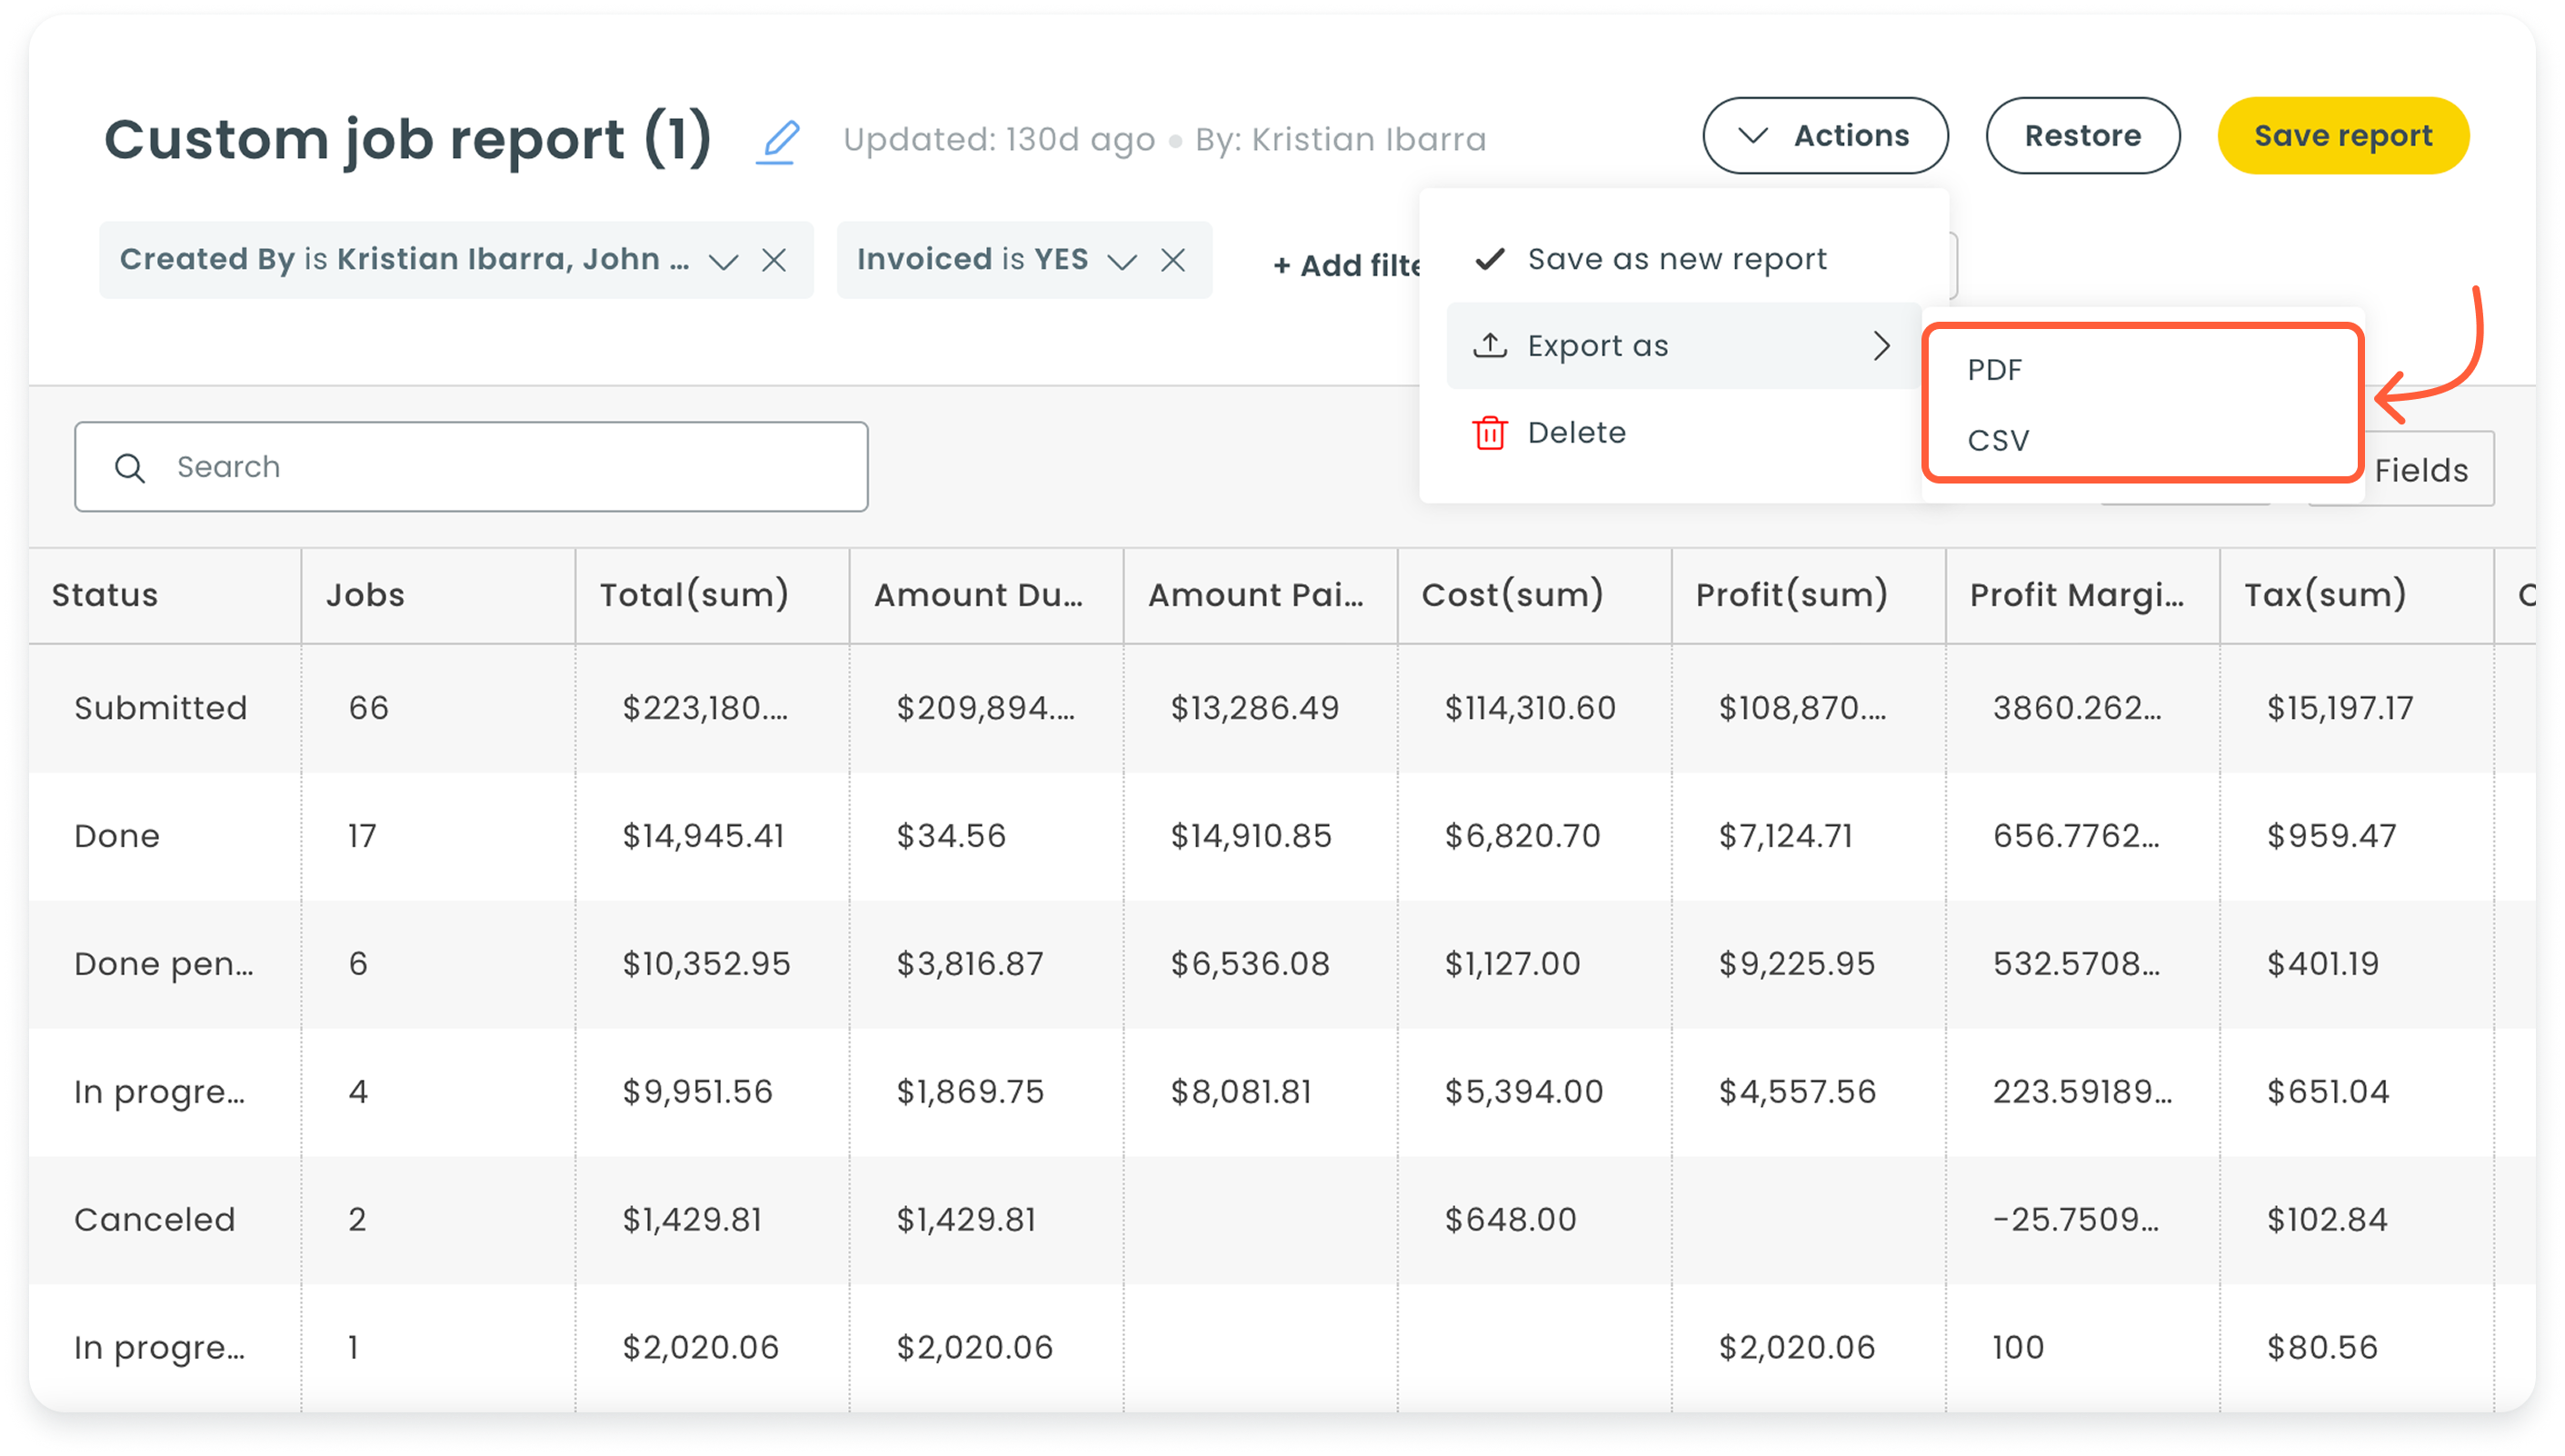This screenshot has height=1456, width=2565.
Task: Remove the Invoiced is YES filter
Action: [x=1172, y=260]
